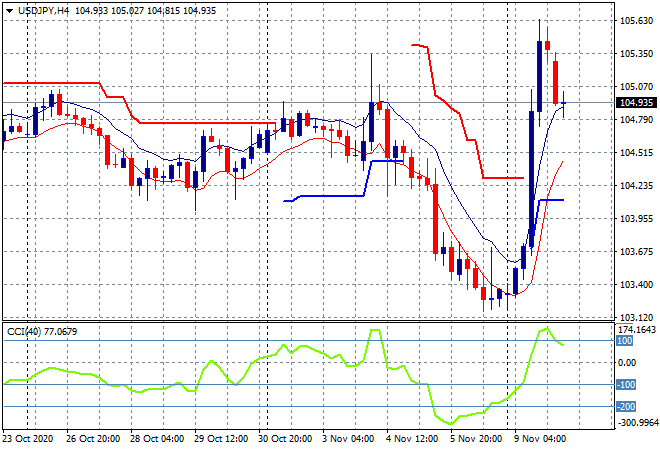This screenshot has width=660, height=450.
Task: Click the 174.1643 CCI scale value
Action: (638, 330)
